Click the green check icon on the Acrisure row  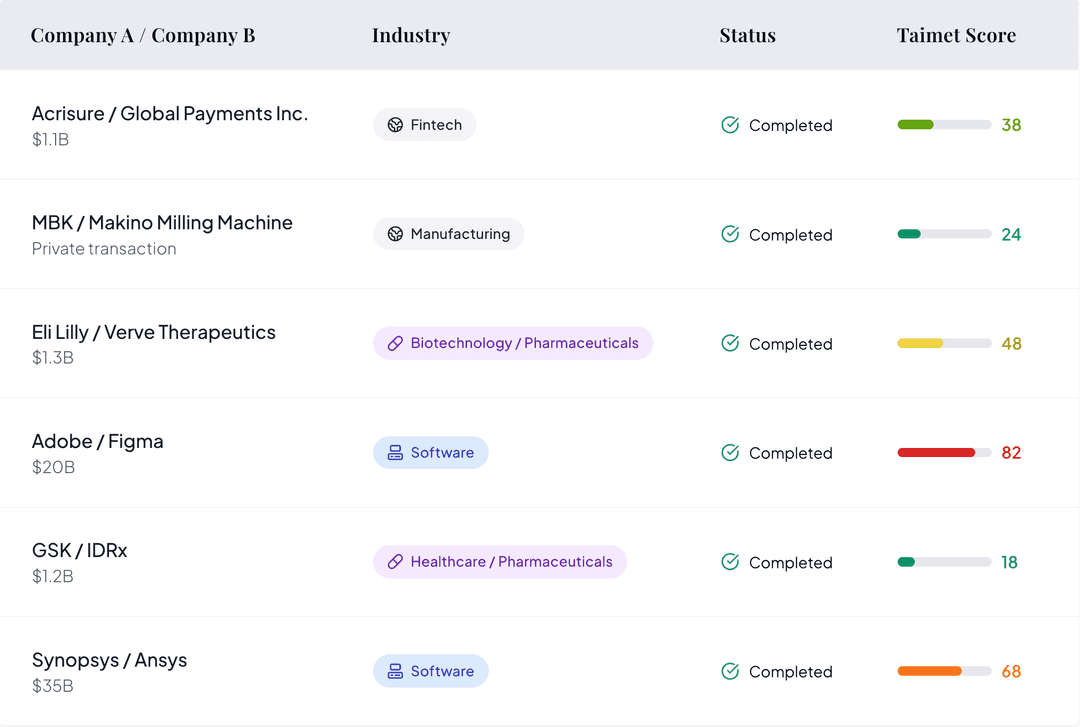click(729, 125)
